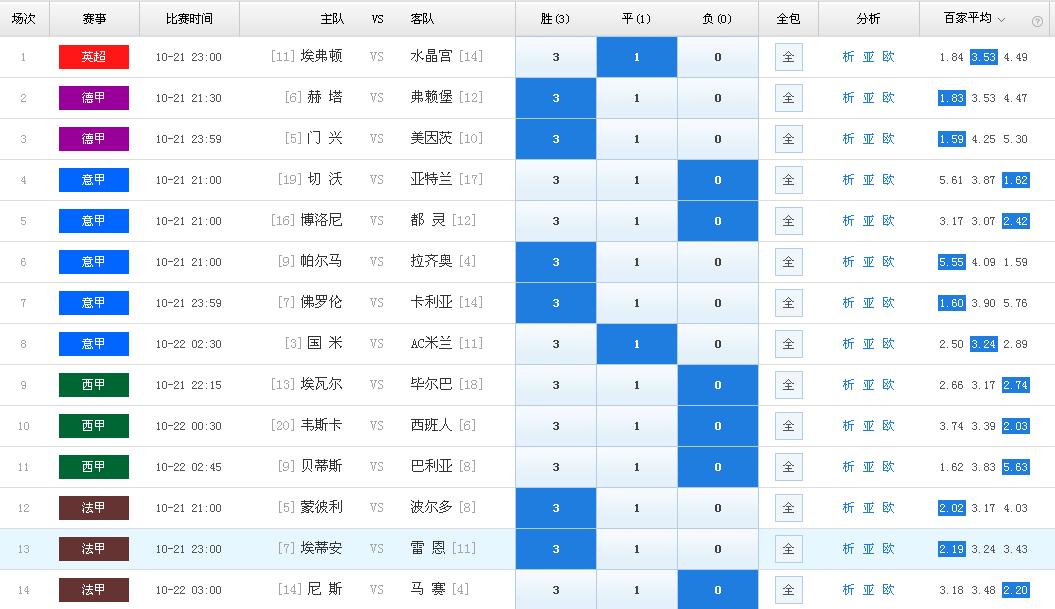
Task: Click the 全包 column header
Action: click(x=788, y=19)
